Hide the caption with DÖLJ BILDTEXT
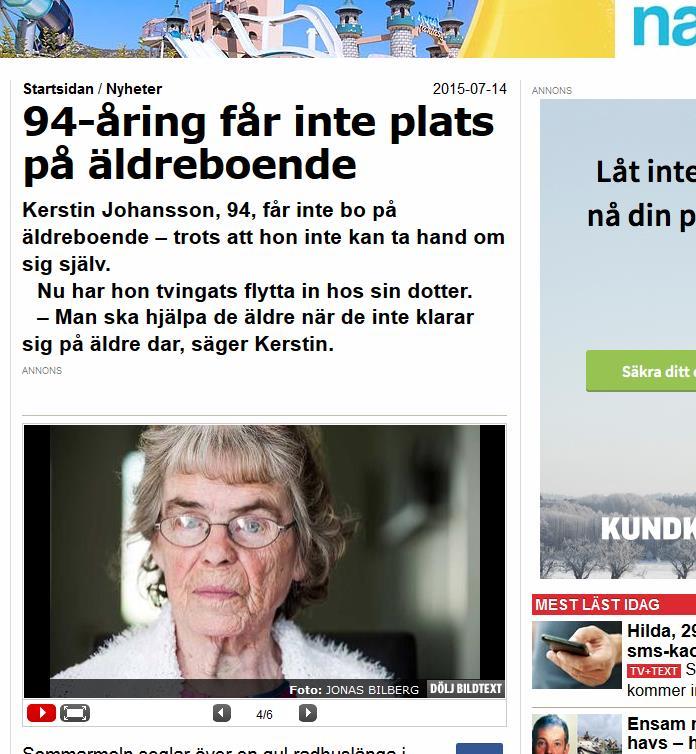The width and height of the screenshot is (696, 754). 465,689
